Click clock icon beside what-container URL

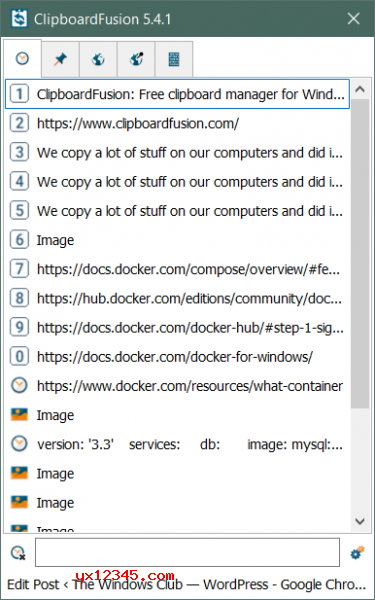pos(19,386)
